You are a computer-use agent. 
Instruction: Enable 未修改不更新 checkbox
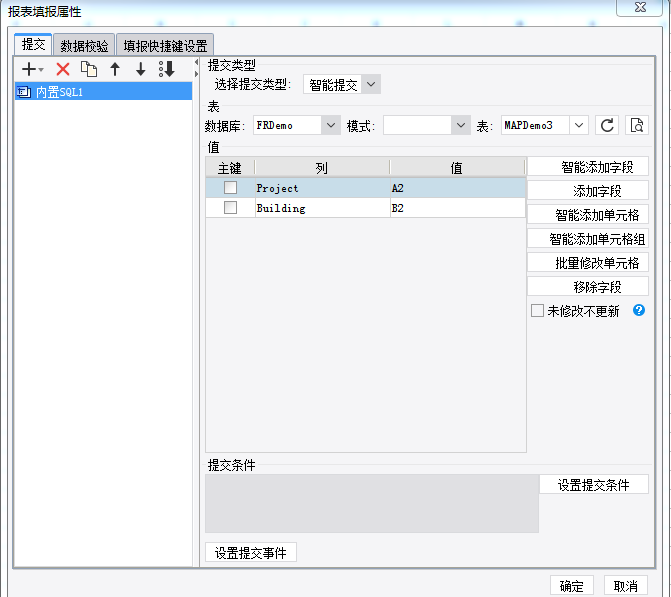[538, 311]
